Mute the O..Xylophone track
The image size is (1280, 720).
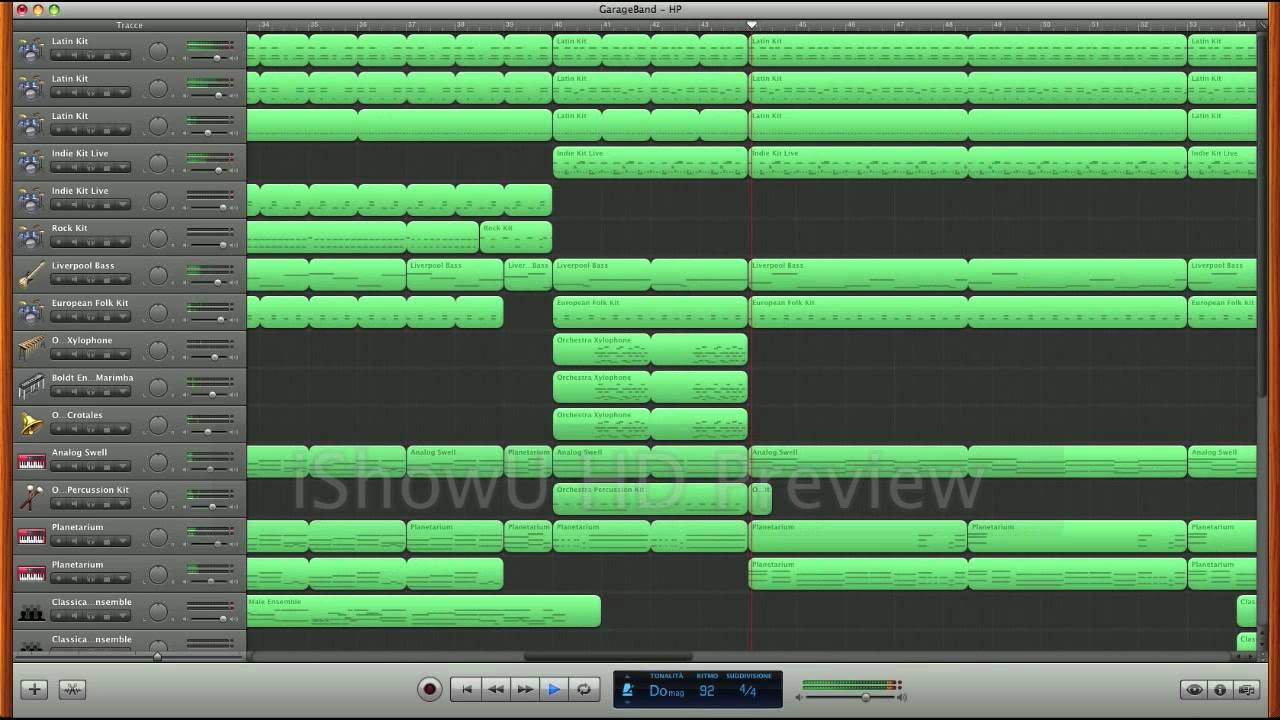click(x=74, y=354)
